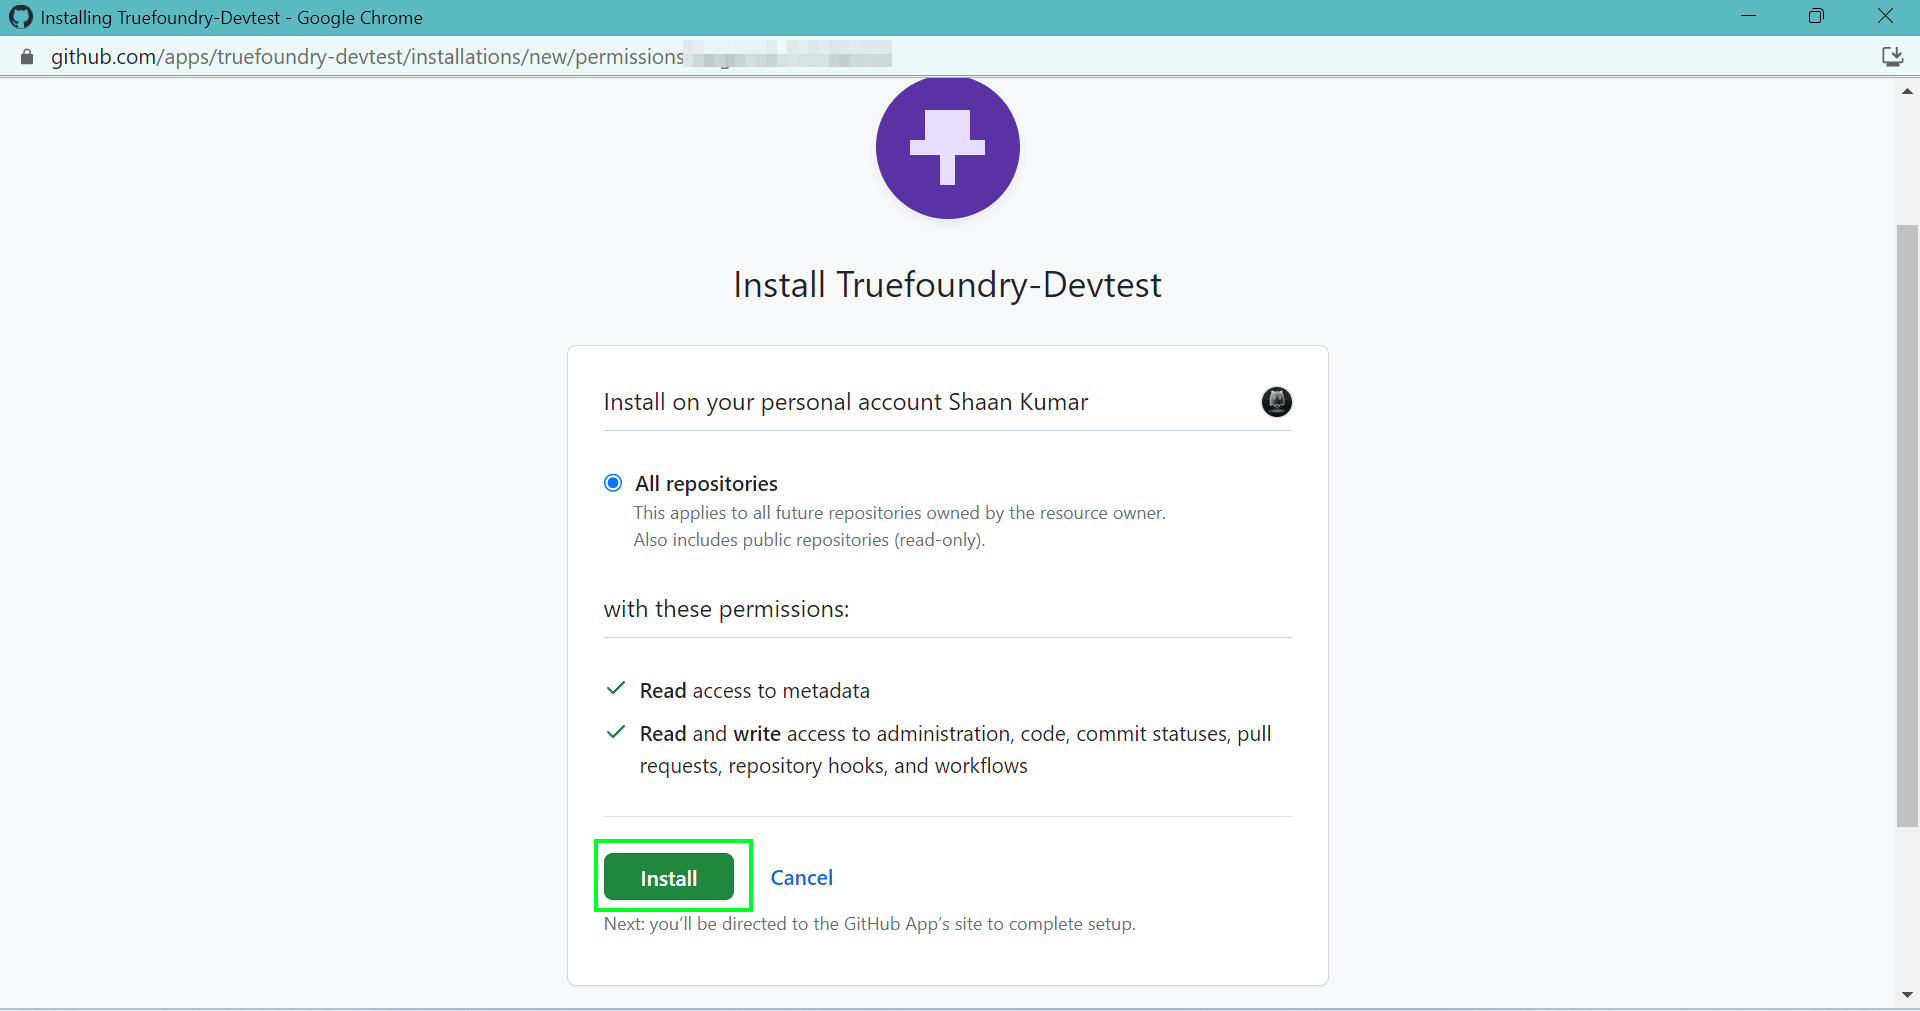
Task: Click the GitHub favicon in title bar
Action: [x=20, y=17]
